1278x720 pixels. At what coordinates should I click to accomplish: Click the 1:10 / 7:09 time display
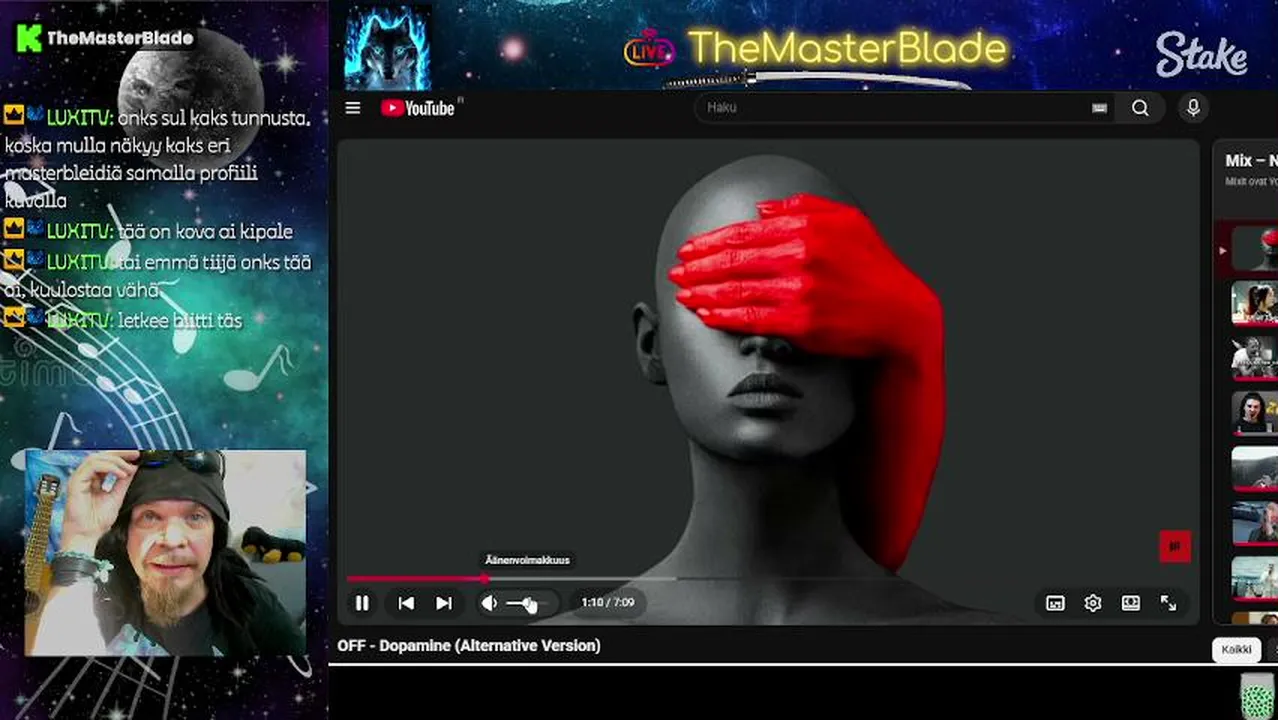(608, 603)
